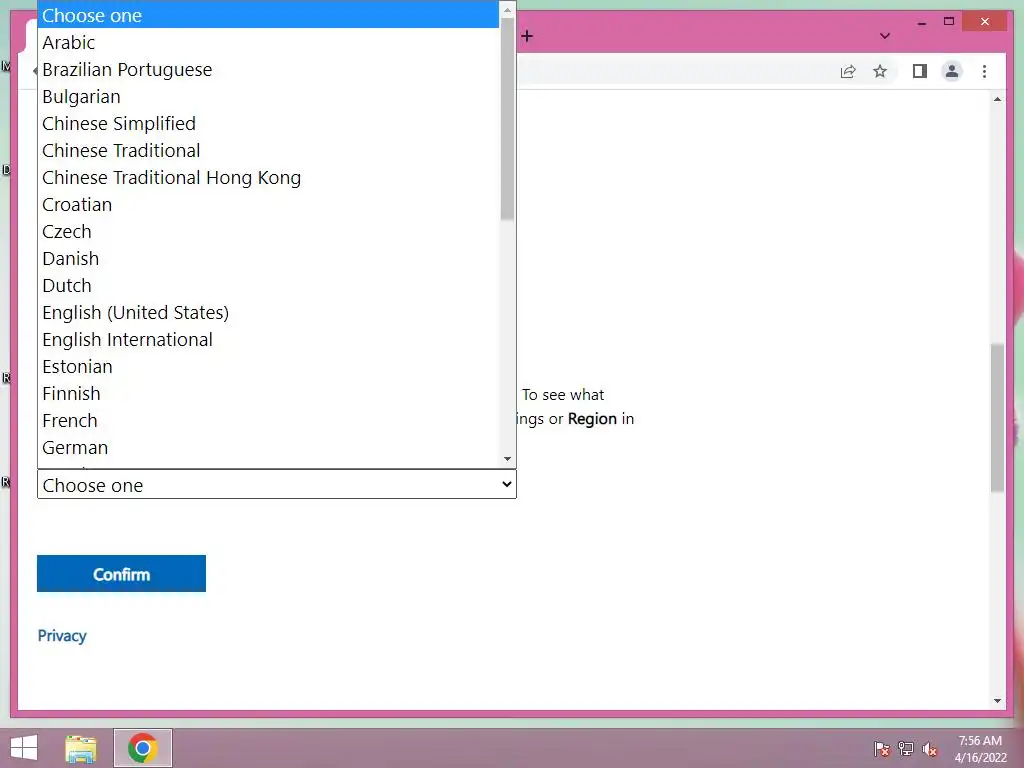Screen dimensions: 1024x768
Task: Pick Estonian from the language list
Action: pyautogui.click(x=268, y=366)
